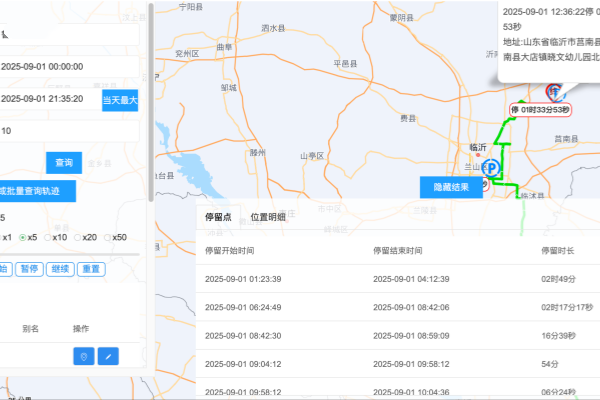The image size is (600, 400).
Task: Click the 停留时长 column header
Action: (558, 251)
